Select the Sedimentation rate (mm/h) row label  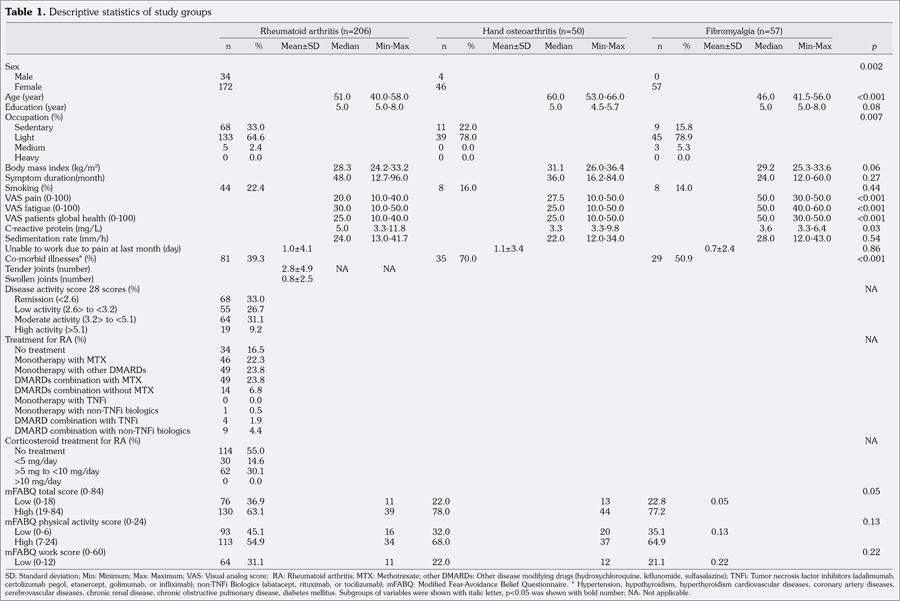[x=57, y=238]
